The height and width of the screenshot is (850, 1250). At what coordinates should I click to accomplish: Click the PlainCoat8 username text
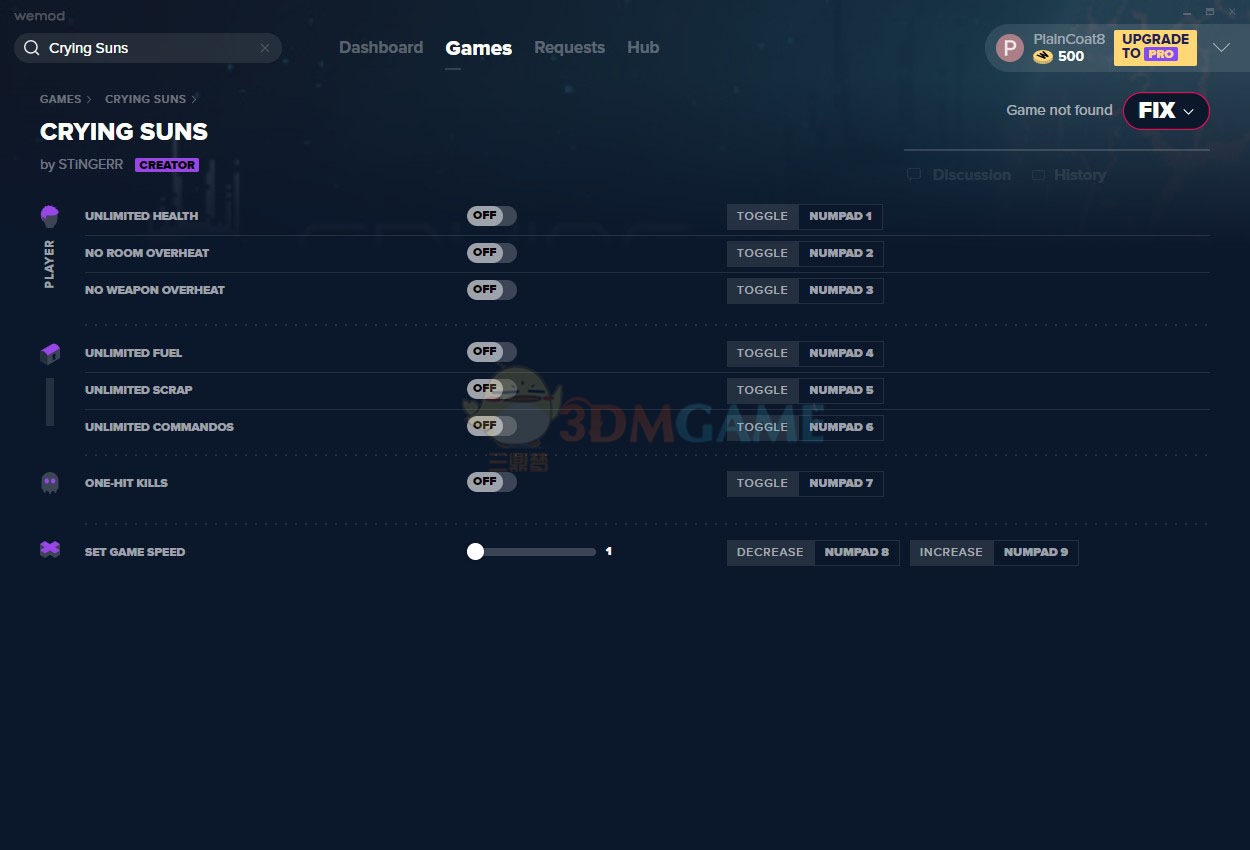point(1069,39)
